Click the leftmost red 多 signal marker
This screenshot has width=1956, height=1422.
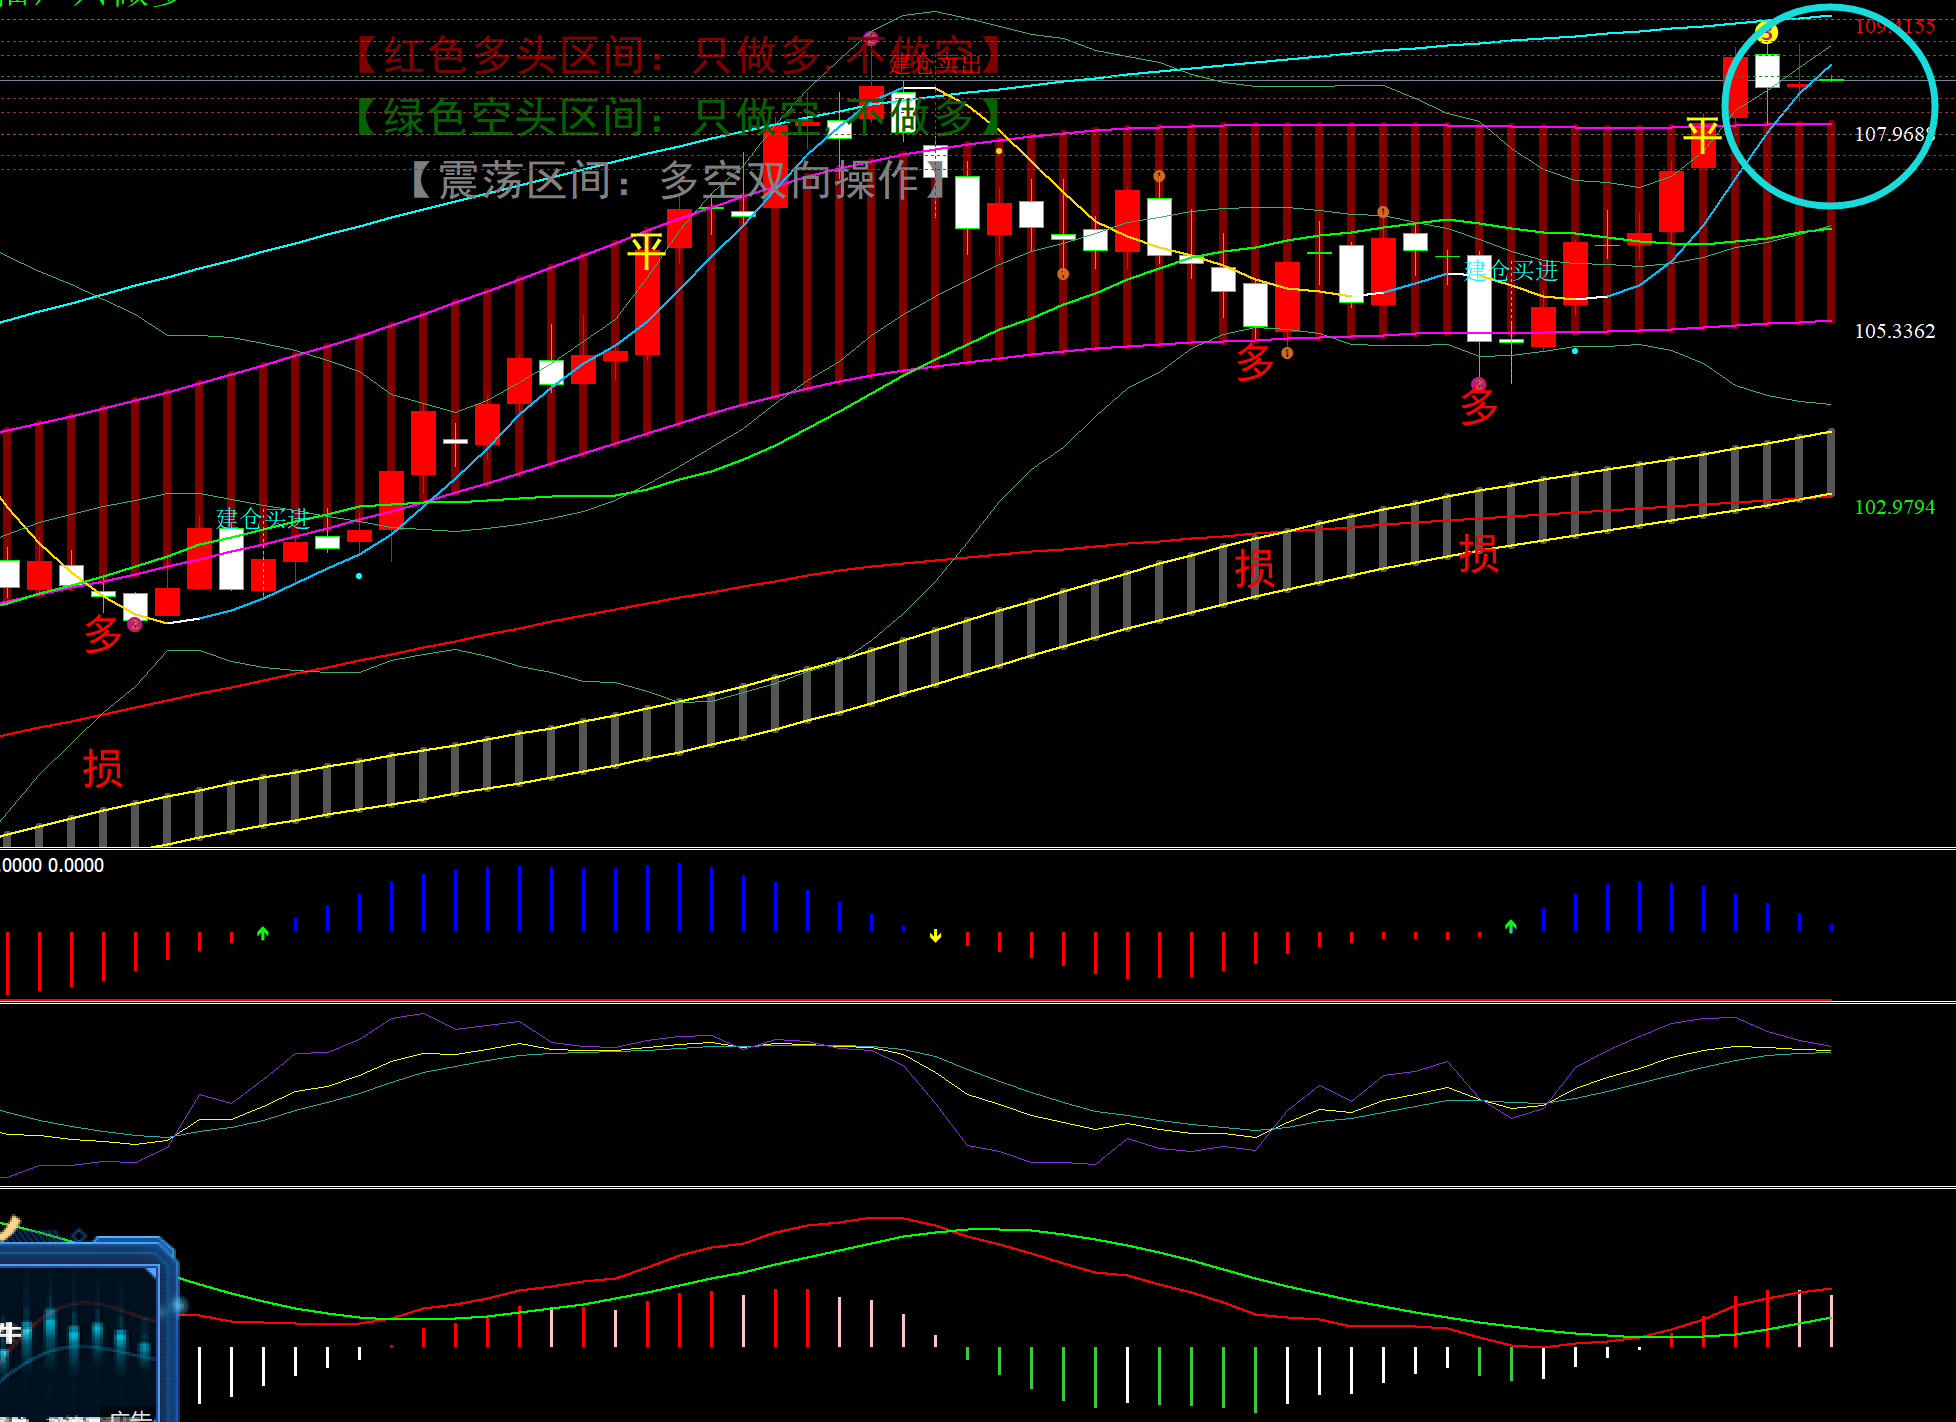103,634
